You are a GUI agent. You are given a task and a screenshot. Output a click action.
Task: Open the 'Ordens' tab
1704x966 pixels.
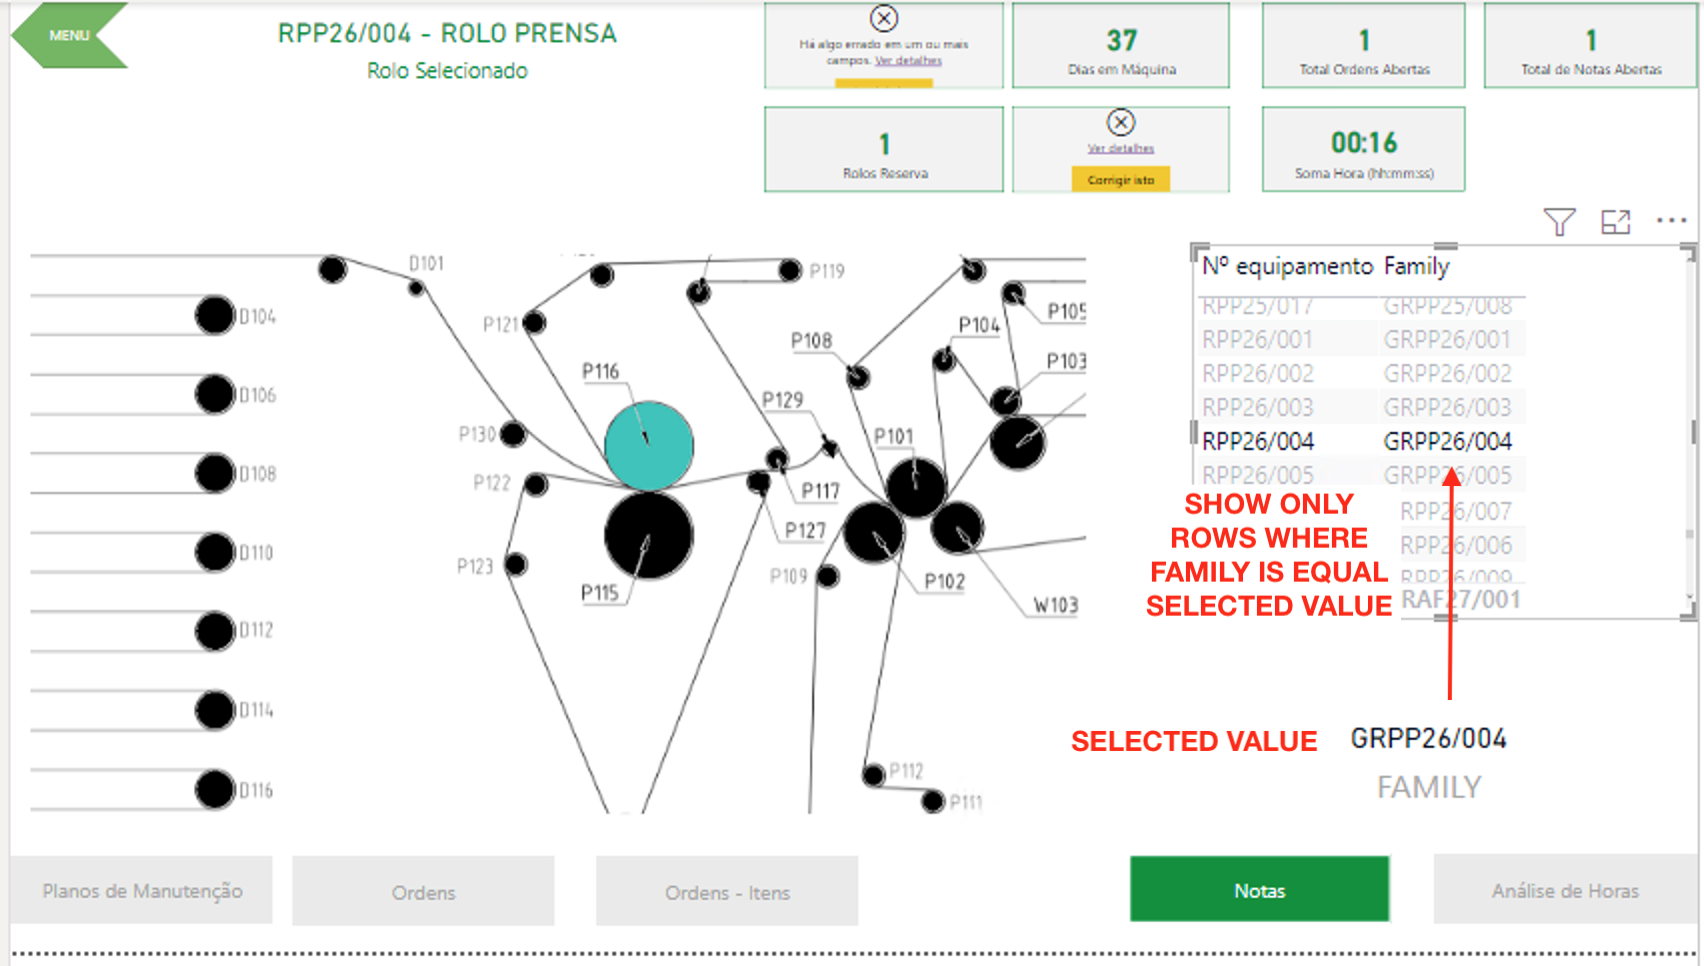423,891
